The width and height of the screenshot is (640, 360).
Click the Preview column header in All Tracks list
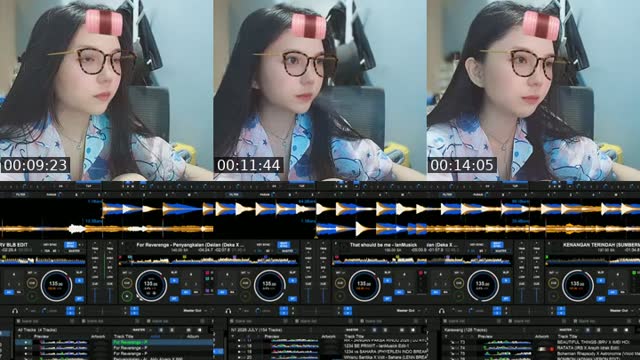pyautogui.click(x=41, y=336)
